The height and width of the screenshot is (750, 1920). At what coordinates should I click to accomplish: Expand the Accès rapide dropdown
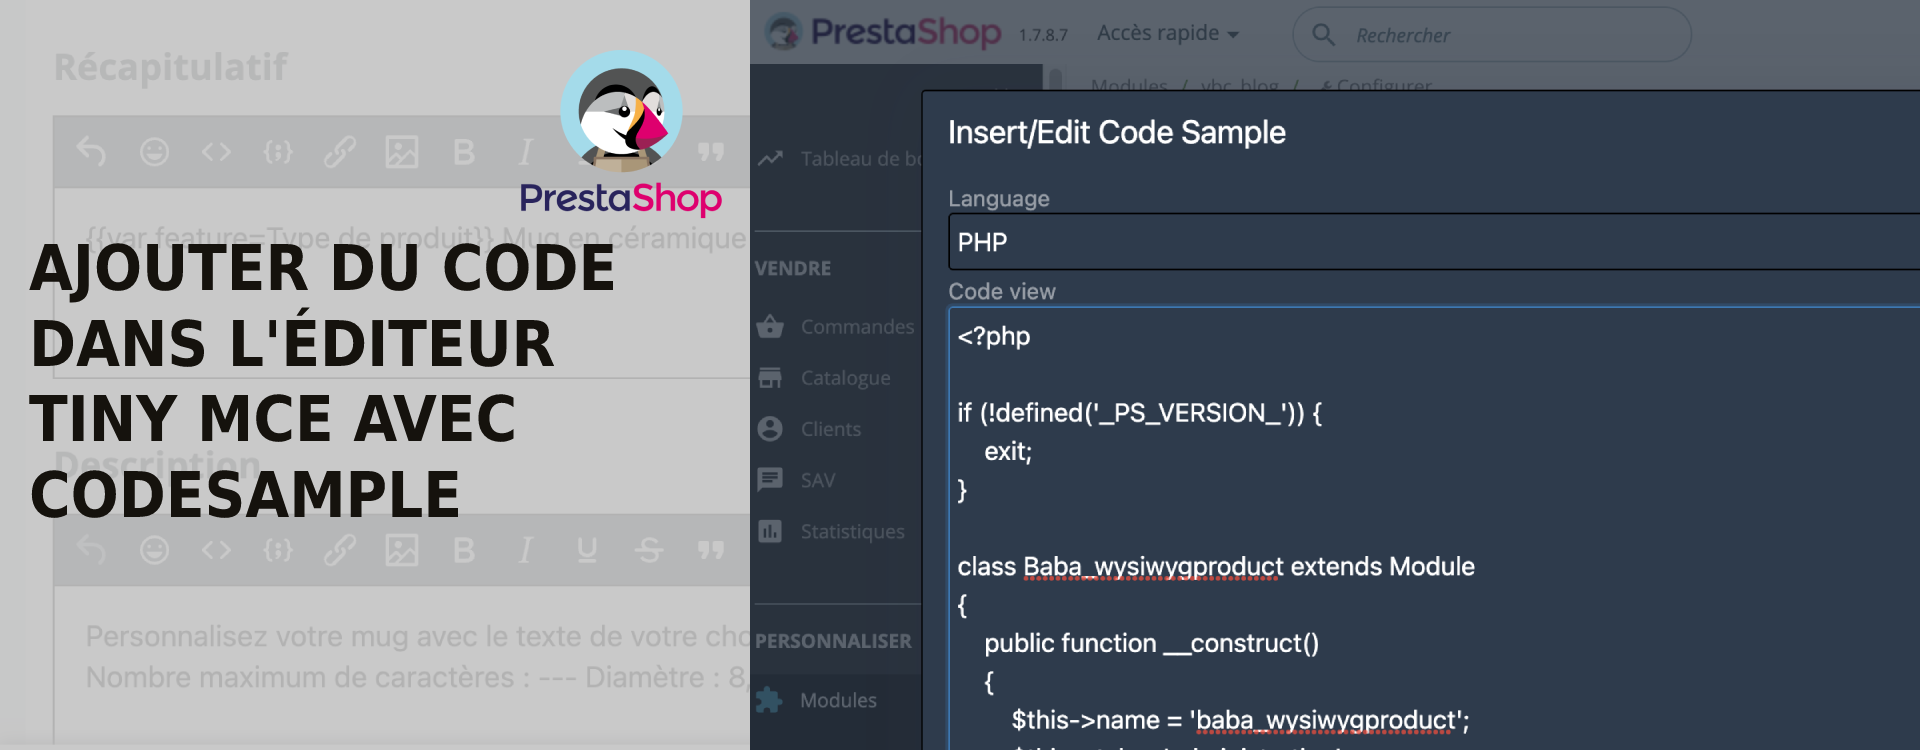1168,33
